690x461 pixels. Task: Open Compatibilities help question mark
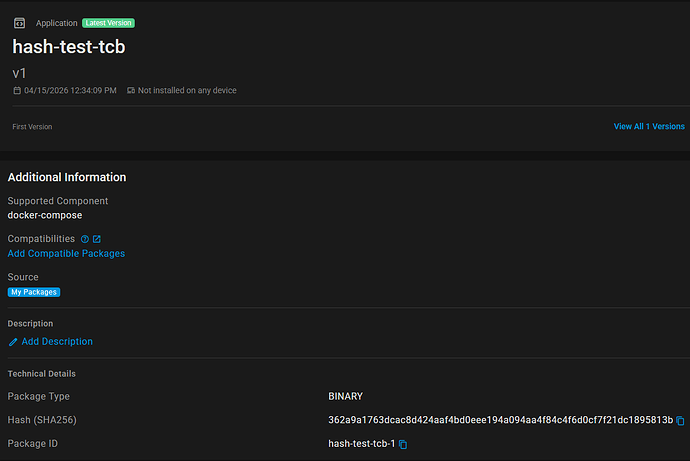point(85,239)
